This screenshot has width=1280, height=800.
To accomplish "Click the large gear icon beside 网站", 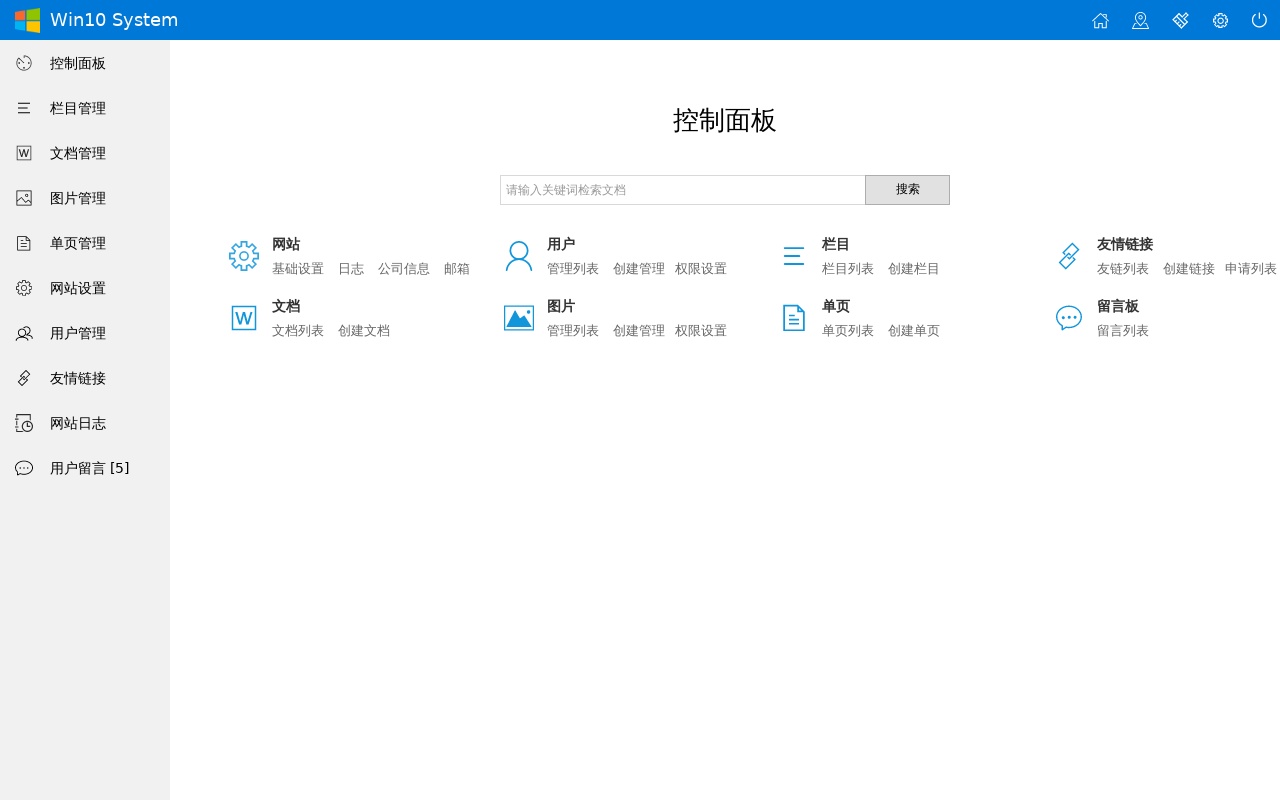I will point(244,256).
